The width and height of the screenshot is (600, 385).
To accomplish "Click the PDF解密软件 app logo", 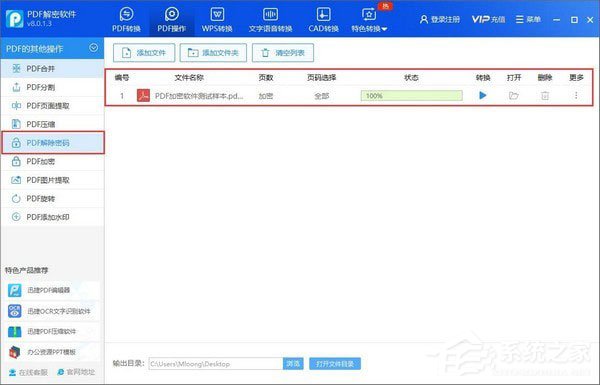I will coord(15,19).
